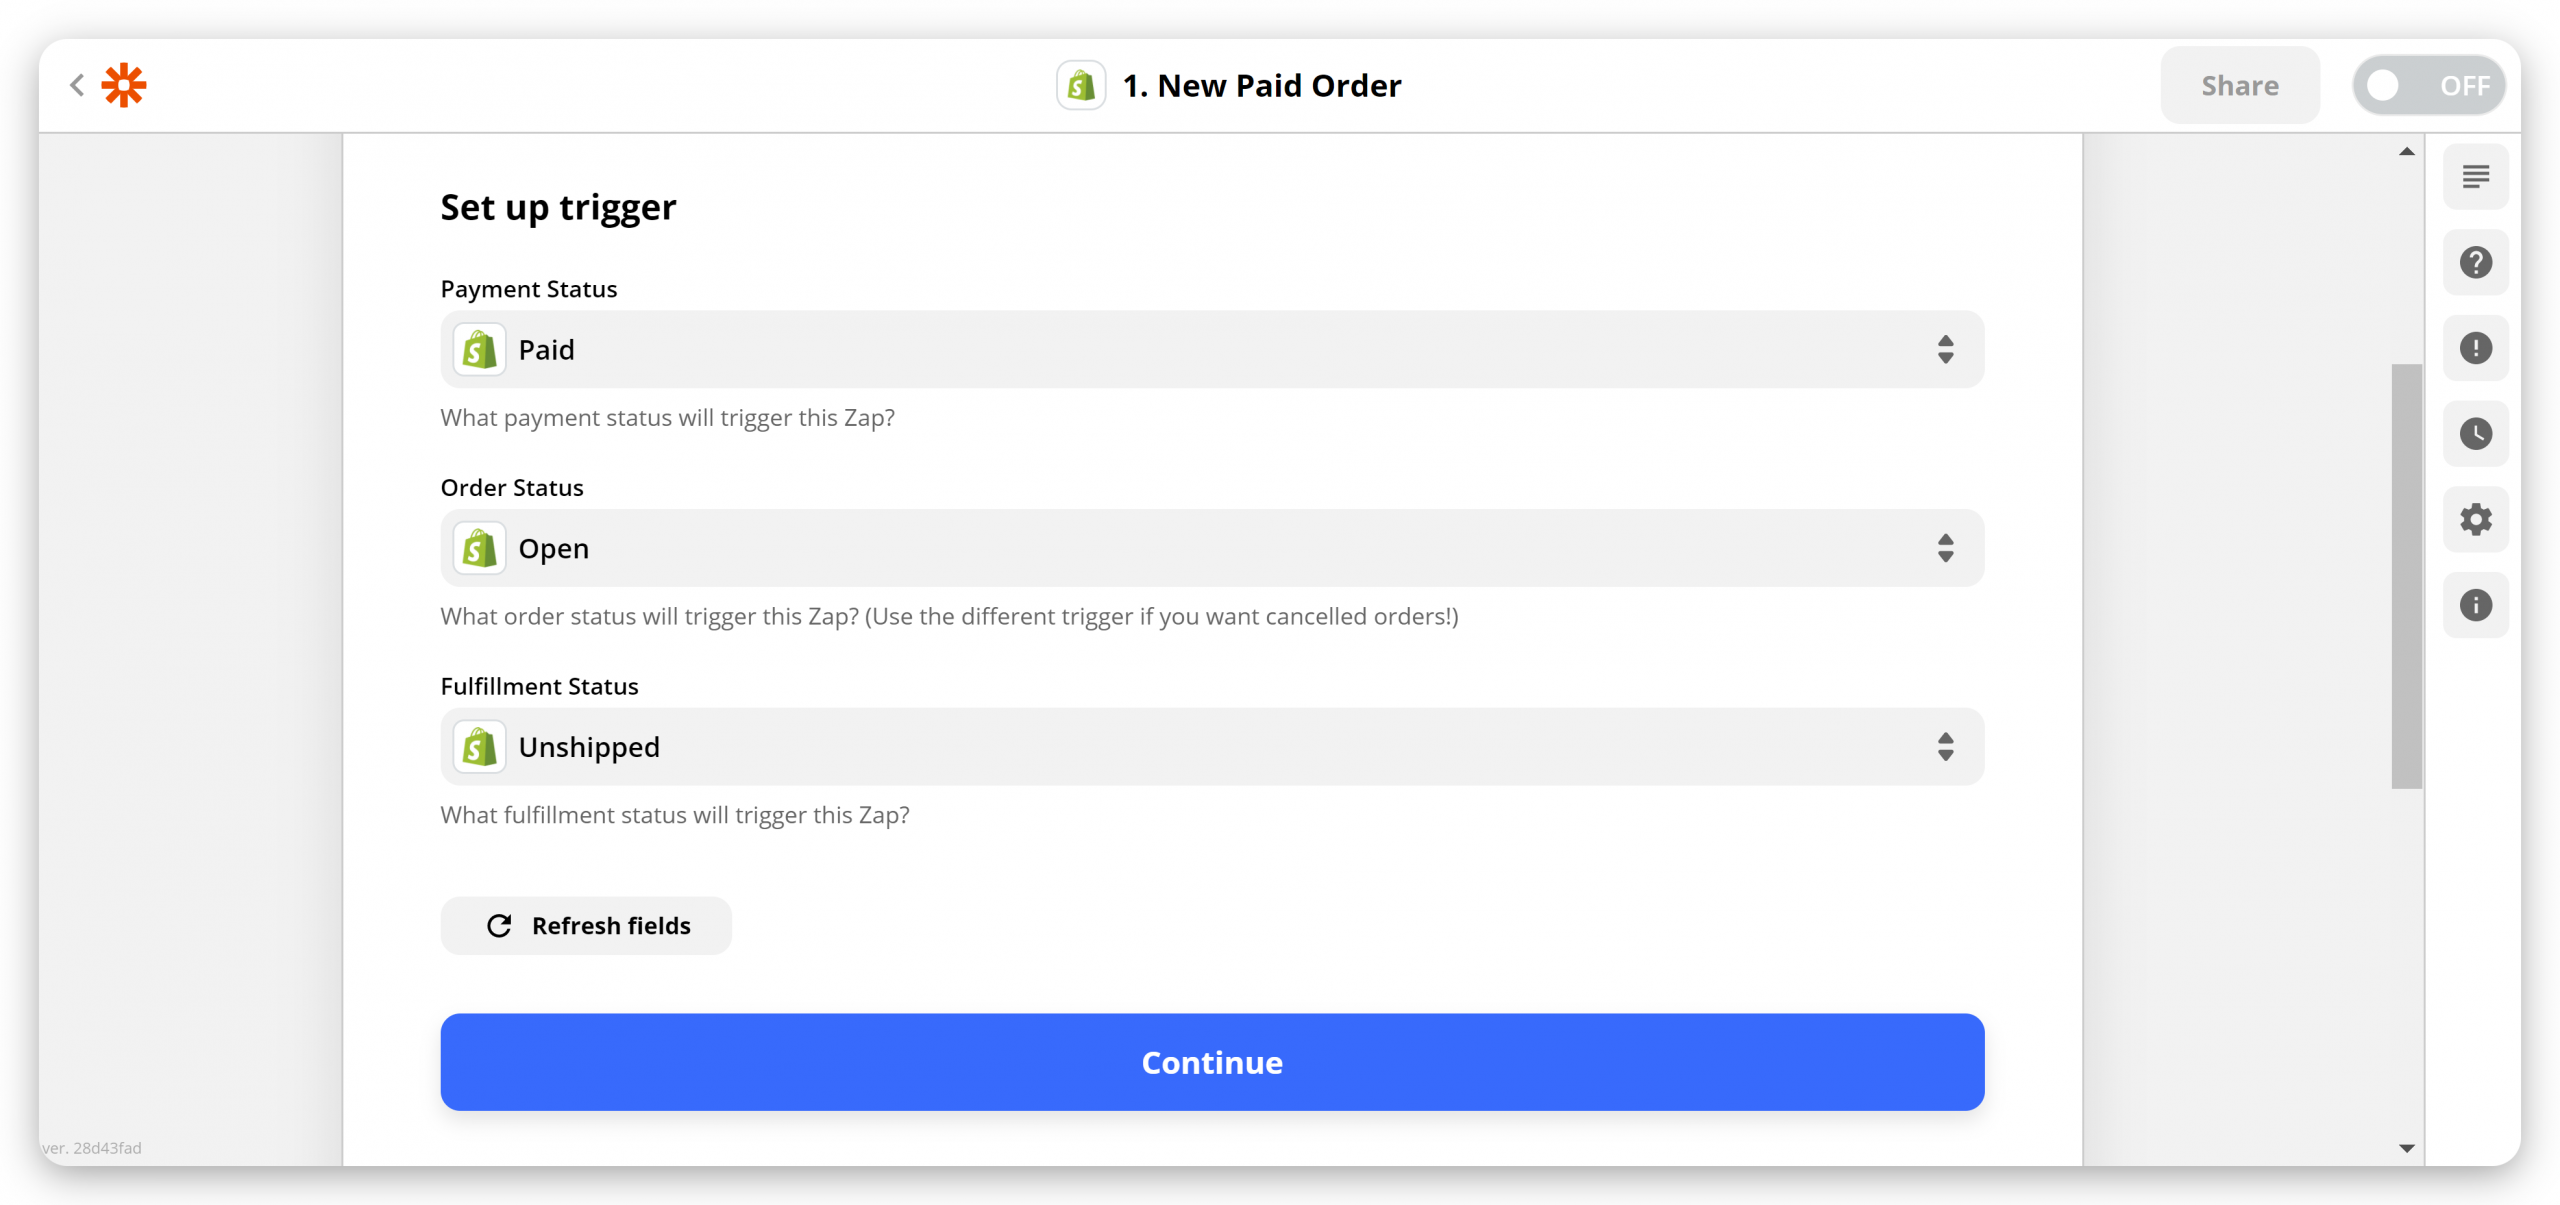Toggle the Zap ON/OFF switch
The image size is (2560, 1205).
click(2429, 86)
